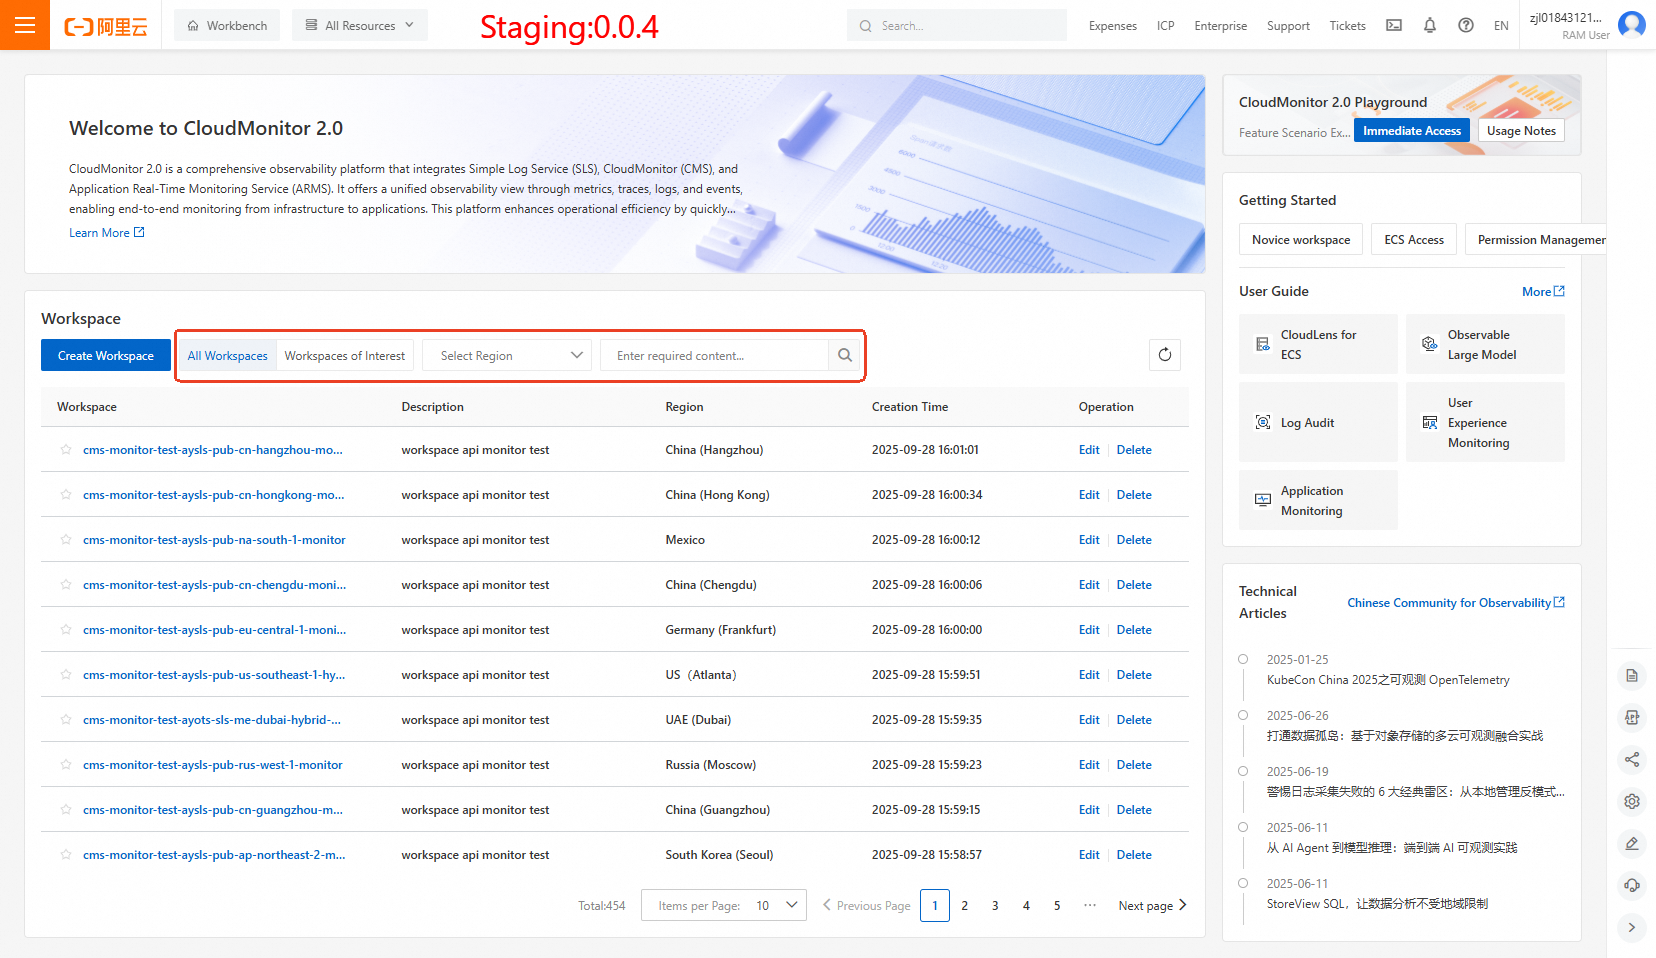
Task: Open Usage Notes for the playground
Action: (x=1521, y=131)
